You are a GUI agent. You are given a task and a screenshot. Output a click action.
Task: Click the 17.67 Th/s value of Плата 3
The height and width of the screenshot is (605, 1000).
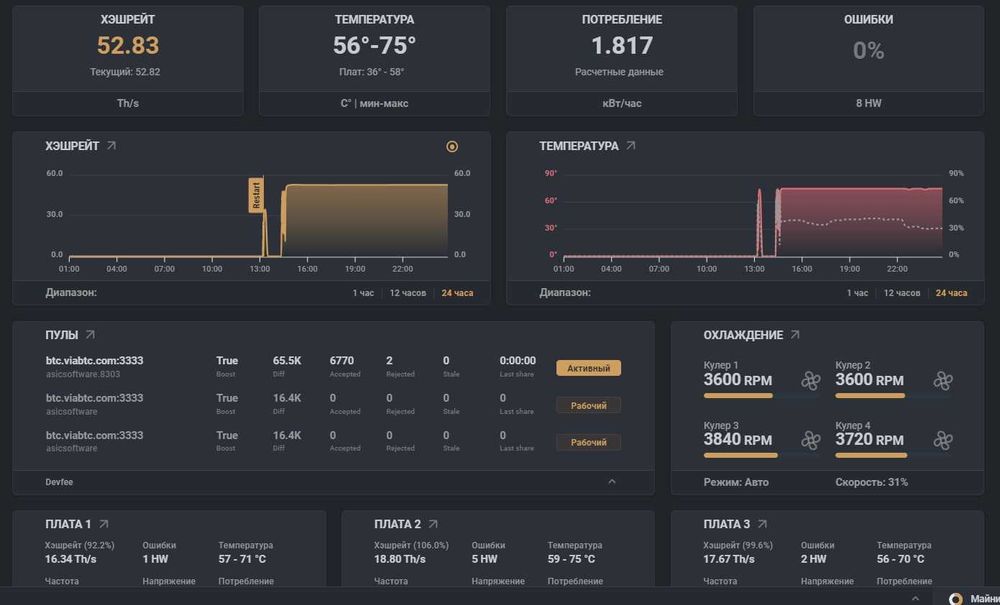coord(729,559)
